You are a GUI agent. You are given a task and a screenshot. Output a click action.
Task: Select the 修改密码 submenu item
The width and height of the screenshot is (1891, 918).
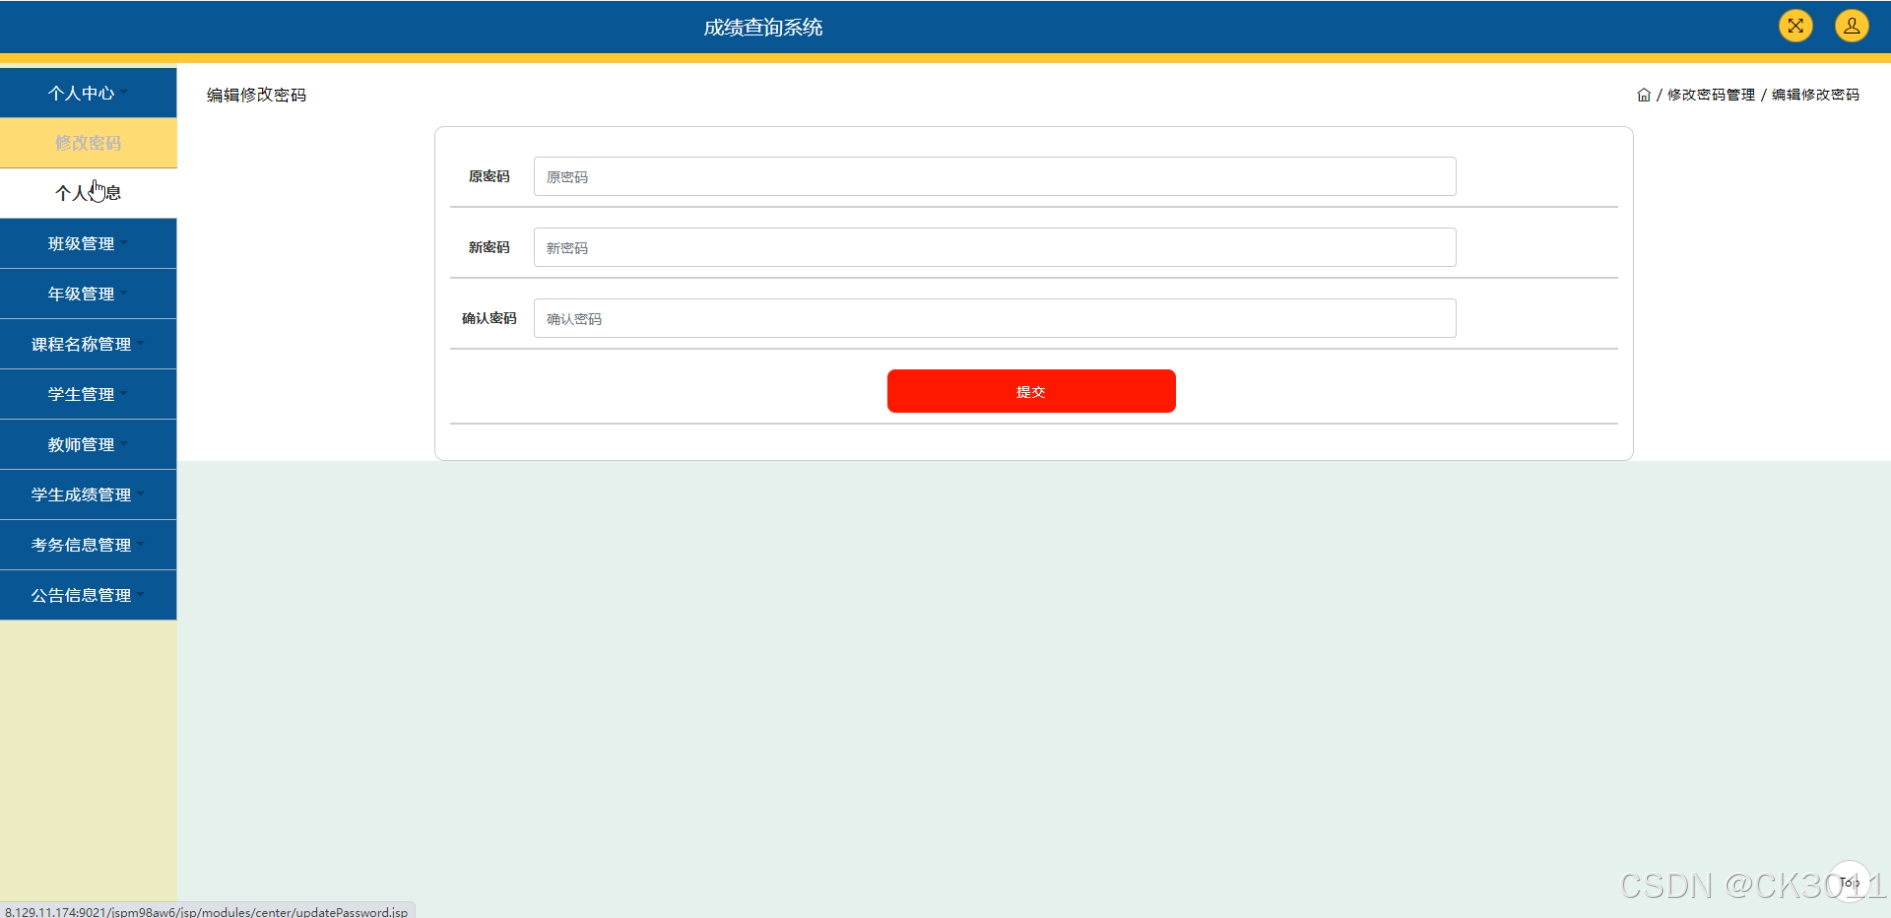[x=88, y=143]
